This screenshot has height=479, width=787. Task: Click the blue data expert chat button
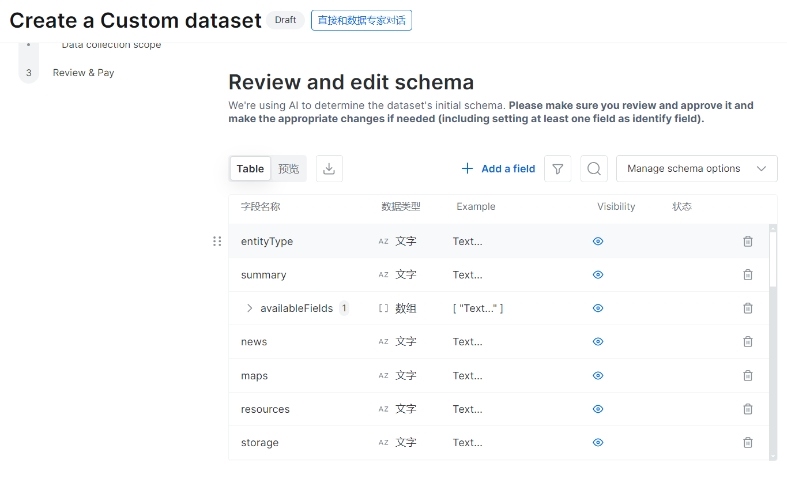[361, 21]
